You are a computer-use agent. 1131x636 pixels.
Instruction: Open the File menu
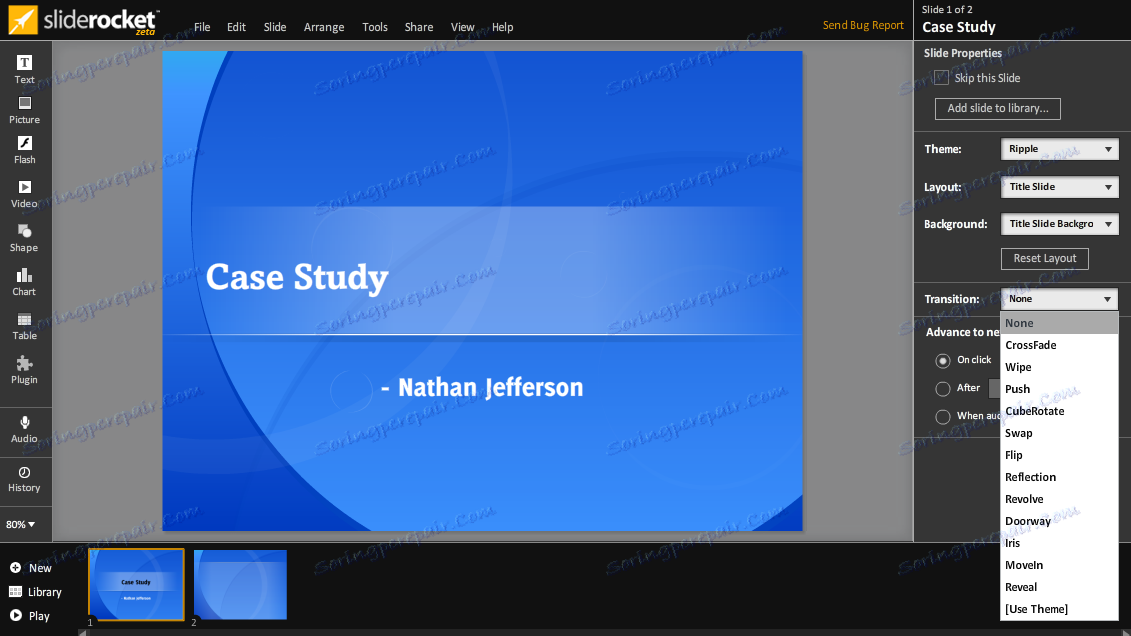pyautogui.click(x=202, y=27)
